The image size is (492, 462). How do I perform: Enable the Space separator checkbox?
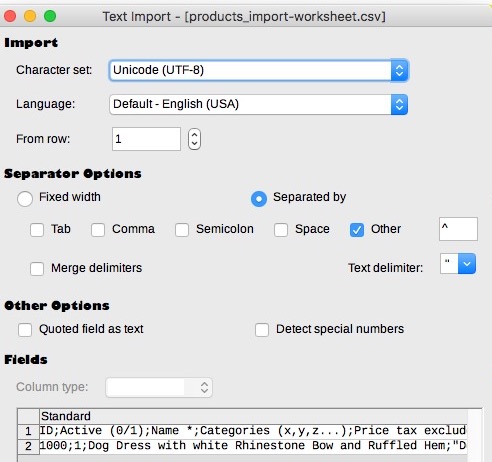(281, 230)
